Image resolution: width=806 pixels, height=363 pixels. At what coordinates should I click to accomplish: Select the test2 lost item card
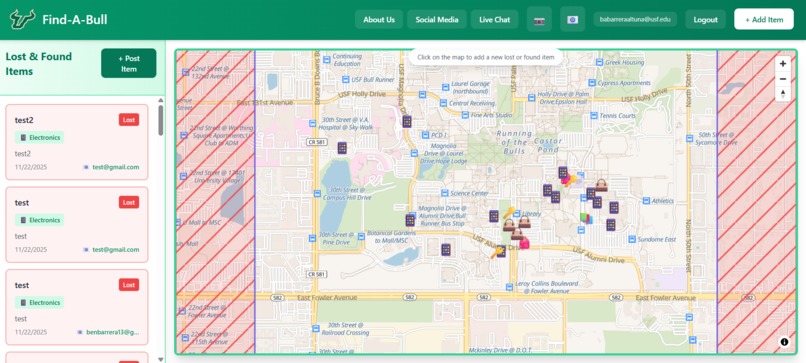tap(77, 142)
